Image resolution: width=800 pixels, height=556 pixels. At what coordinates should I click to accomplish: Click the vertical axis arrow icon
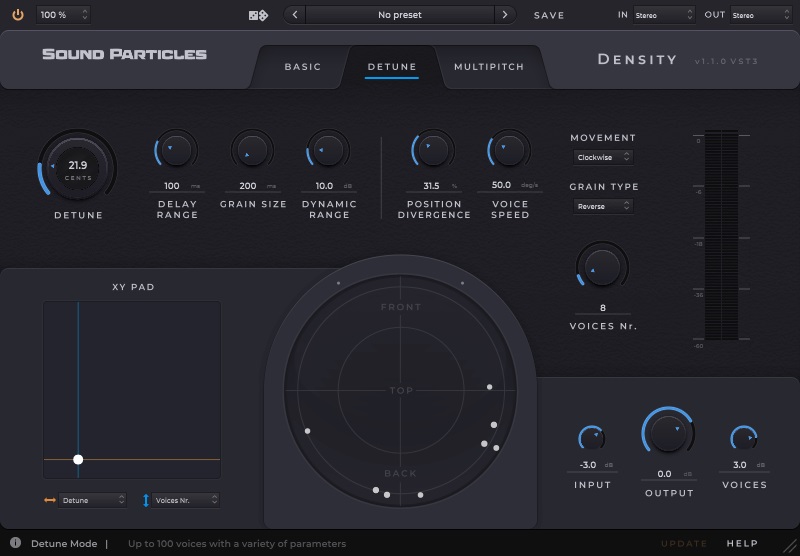point(146,500)
